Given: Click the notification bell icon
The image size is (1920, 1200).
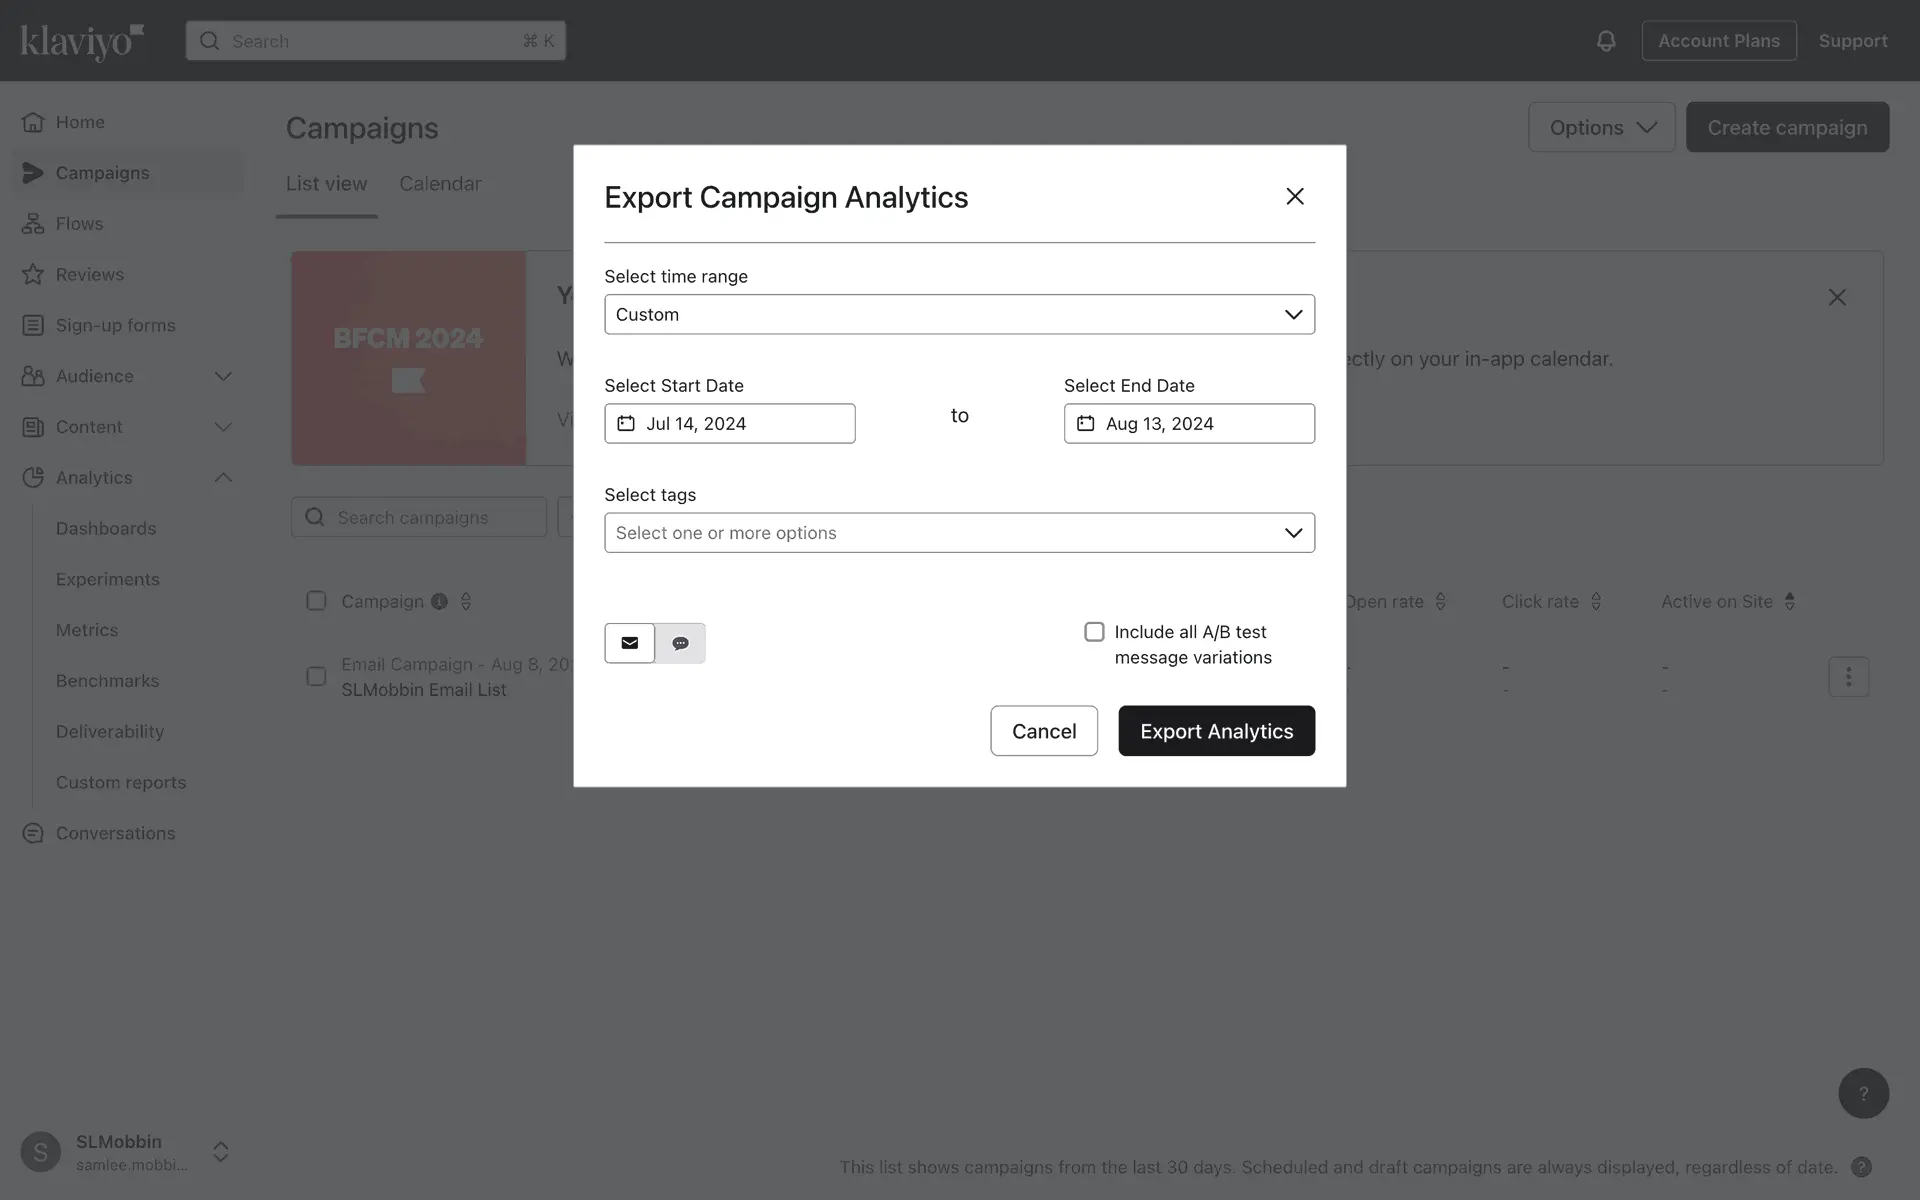Looking at the screenshot, I should coord(1605,41).
